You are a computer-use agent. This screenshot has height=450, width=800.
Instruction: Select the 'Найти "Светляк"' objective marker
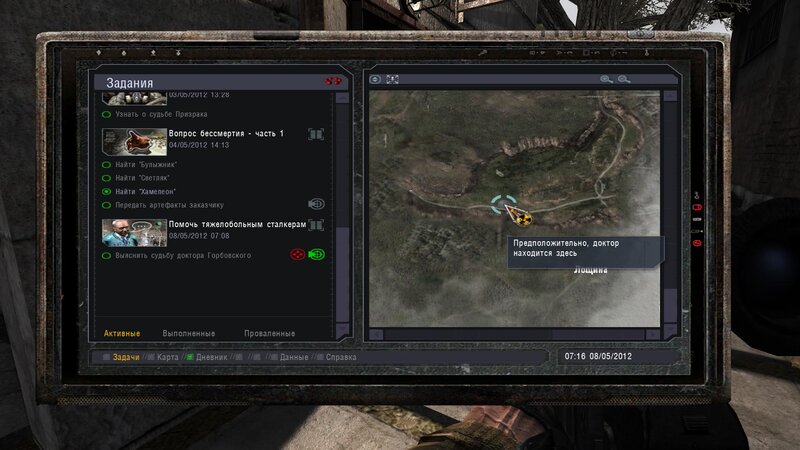click(x=106, y=177)
